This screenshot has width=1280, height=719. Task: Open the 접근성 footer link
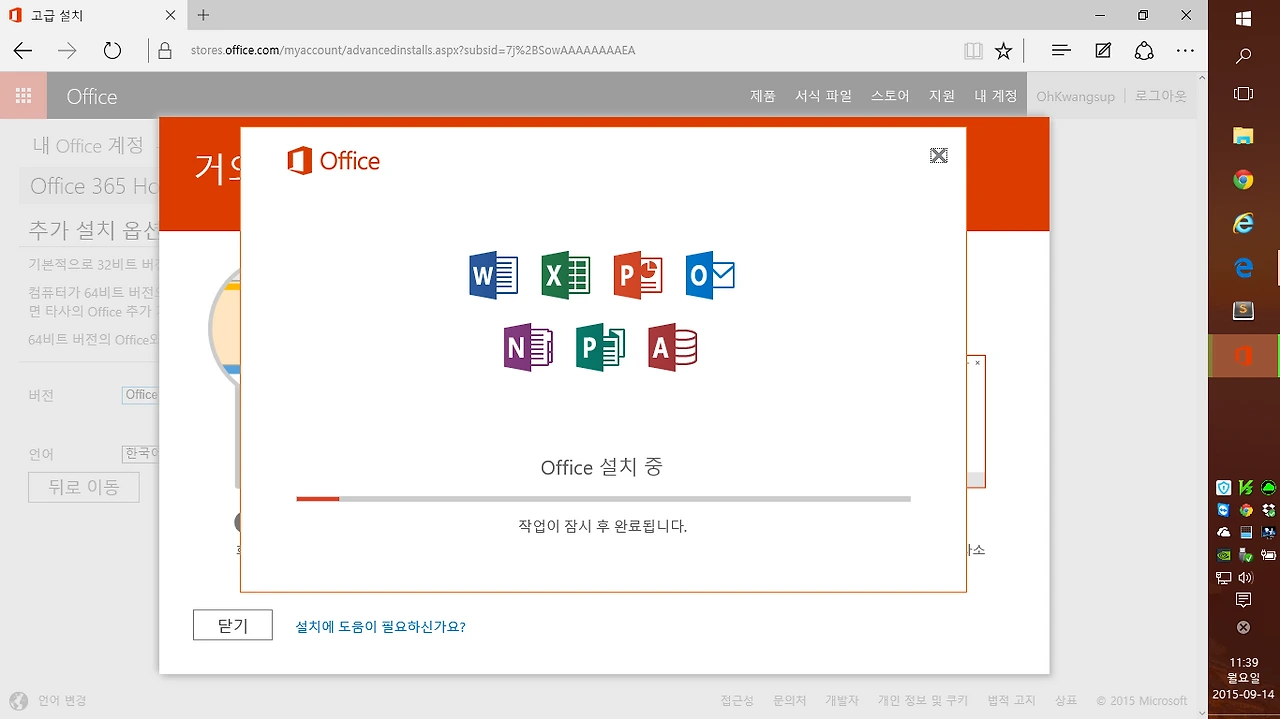click(x=737, y=701)
